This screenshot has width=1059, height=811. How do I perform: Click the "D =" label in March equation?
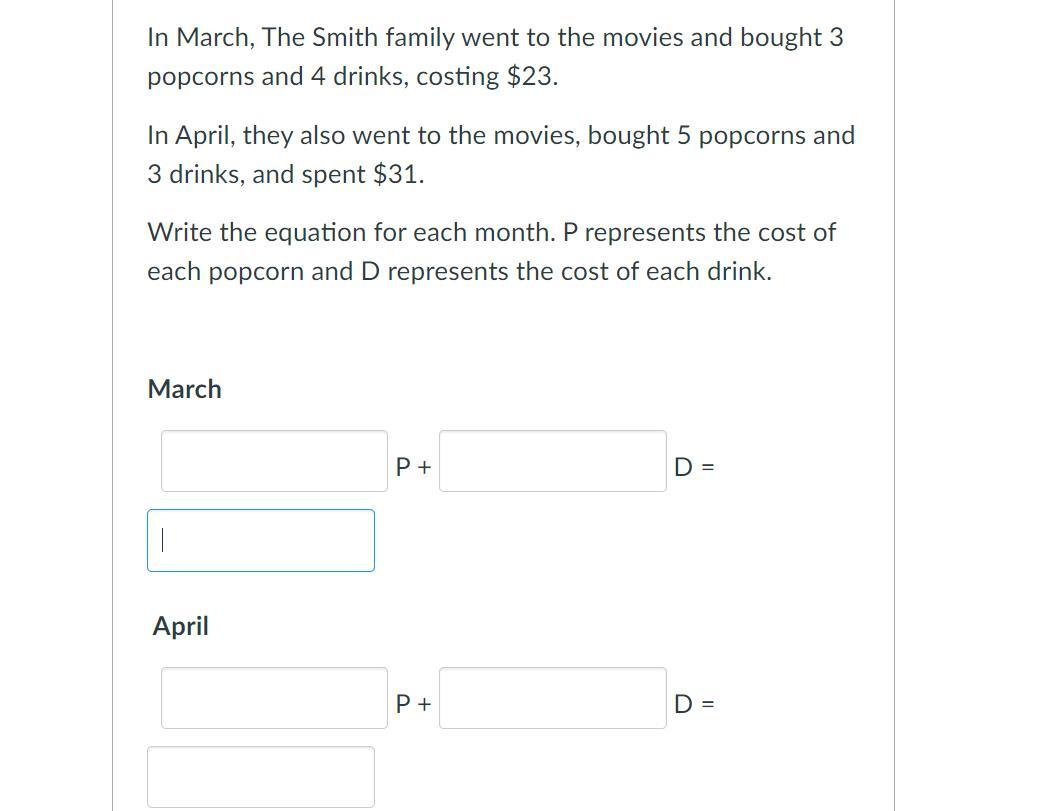tap(693, 467)
